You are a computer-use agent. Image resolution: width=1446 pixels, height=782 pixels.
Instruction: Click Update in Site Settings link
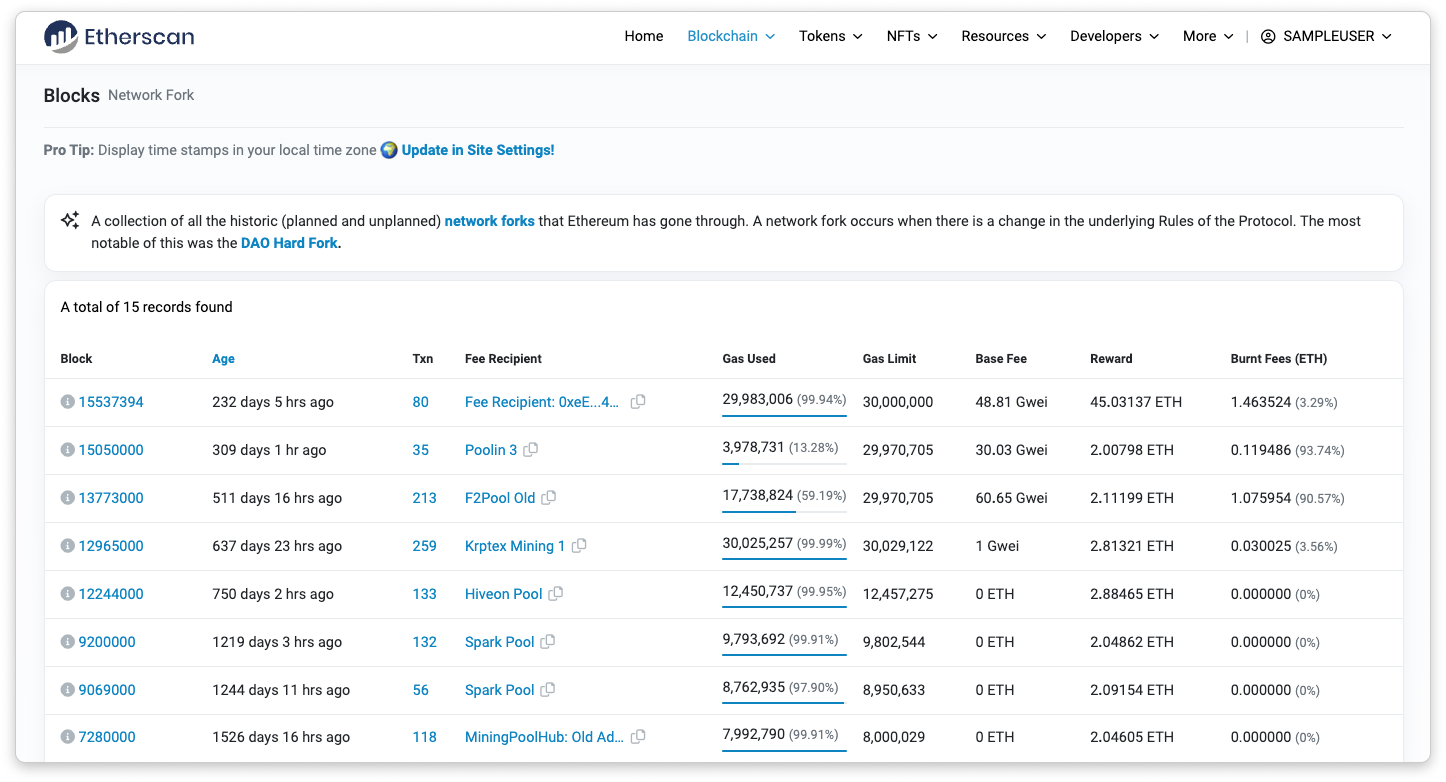477,150
